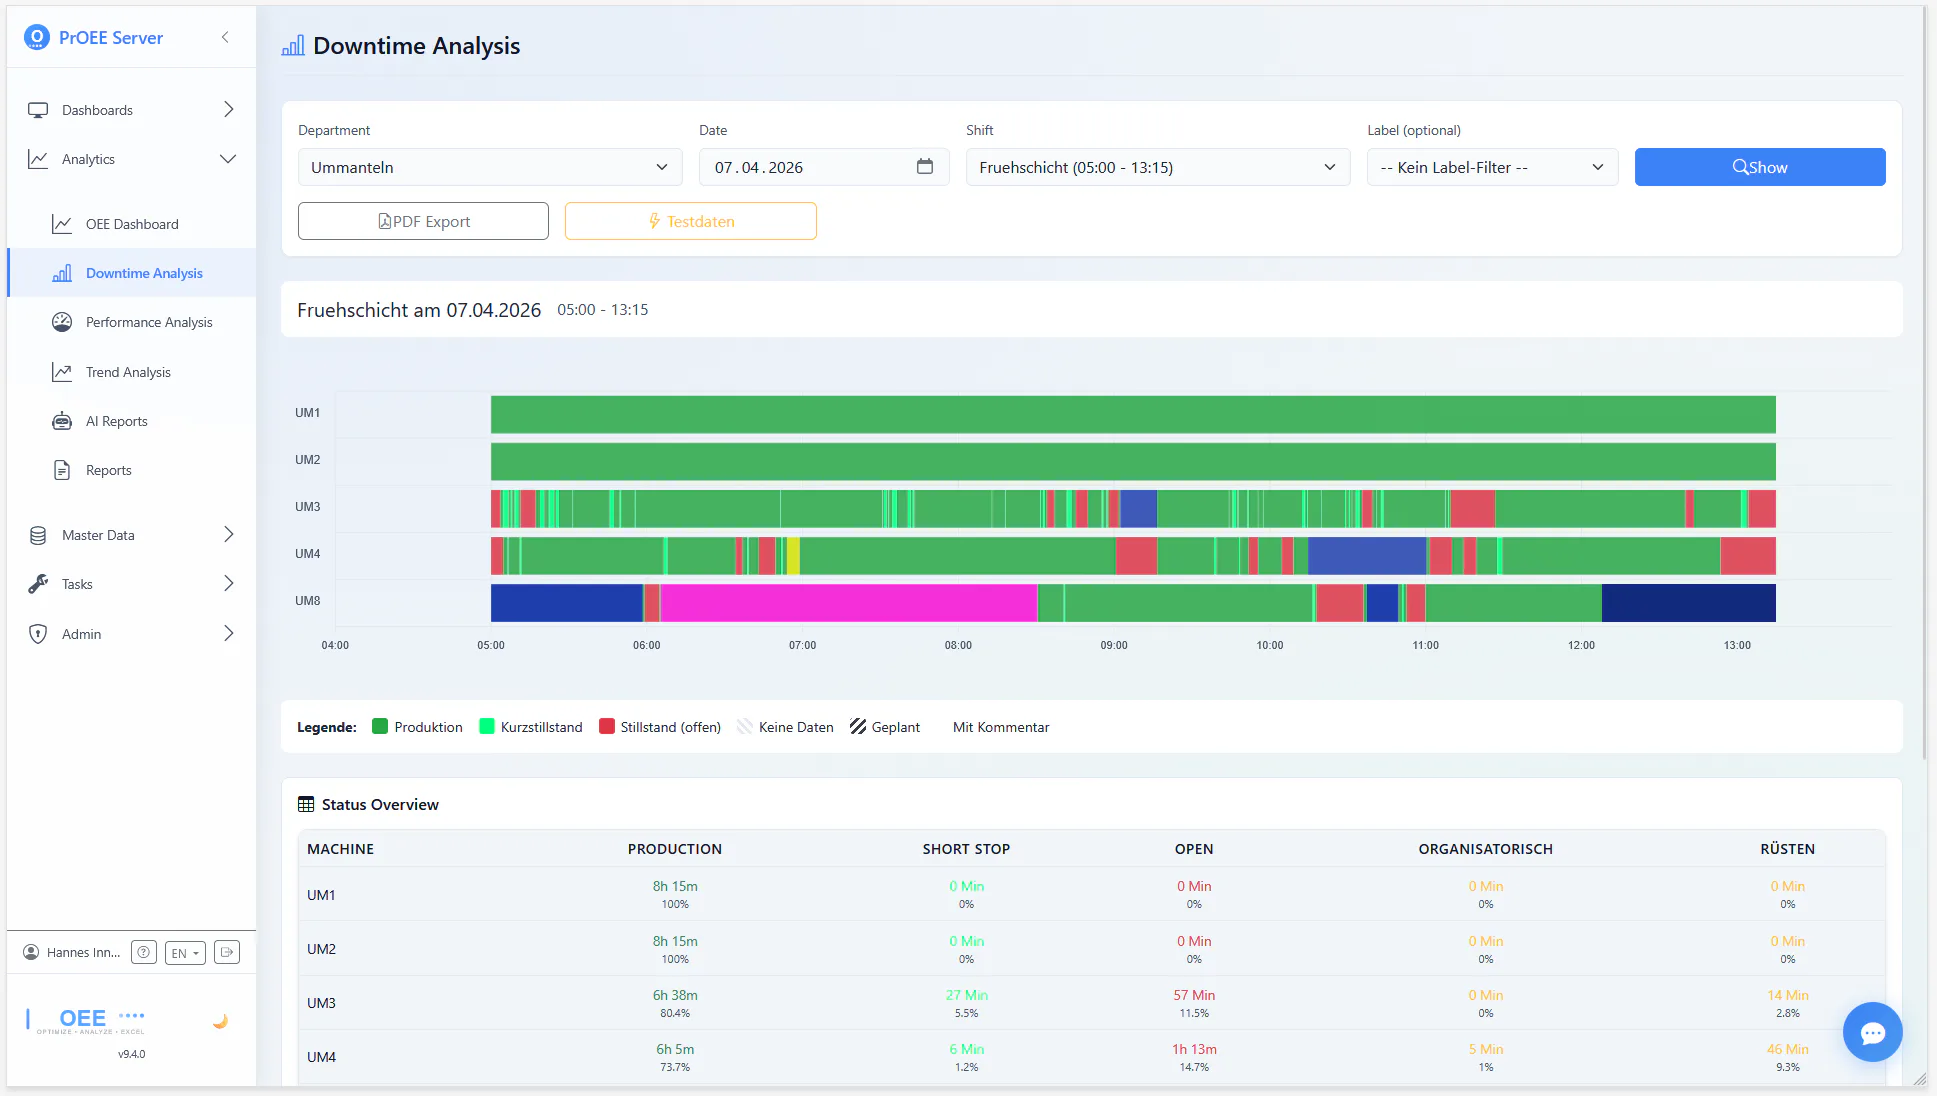Click the user profile avatar icon
The image size is (1937, 1096).
coord(31,952)
